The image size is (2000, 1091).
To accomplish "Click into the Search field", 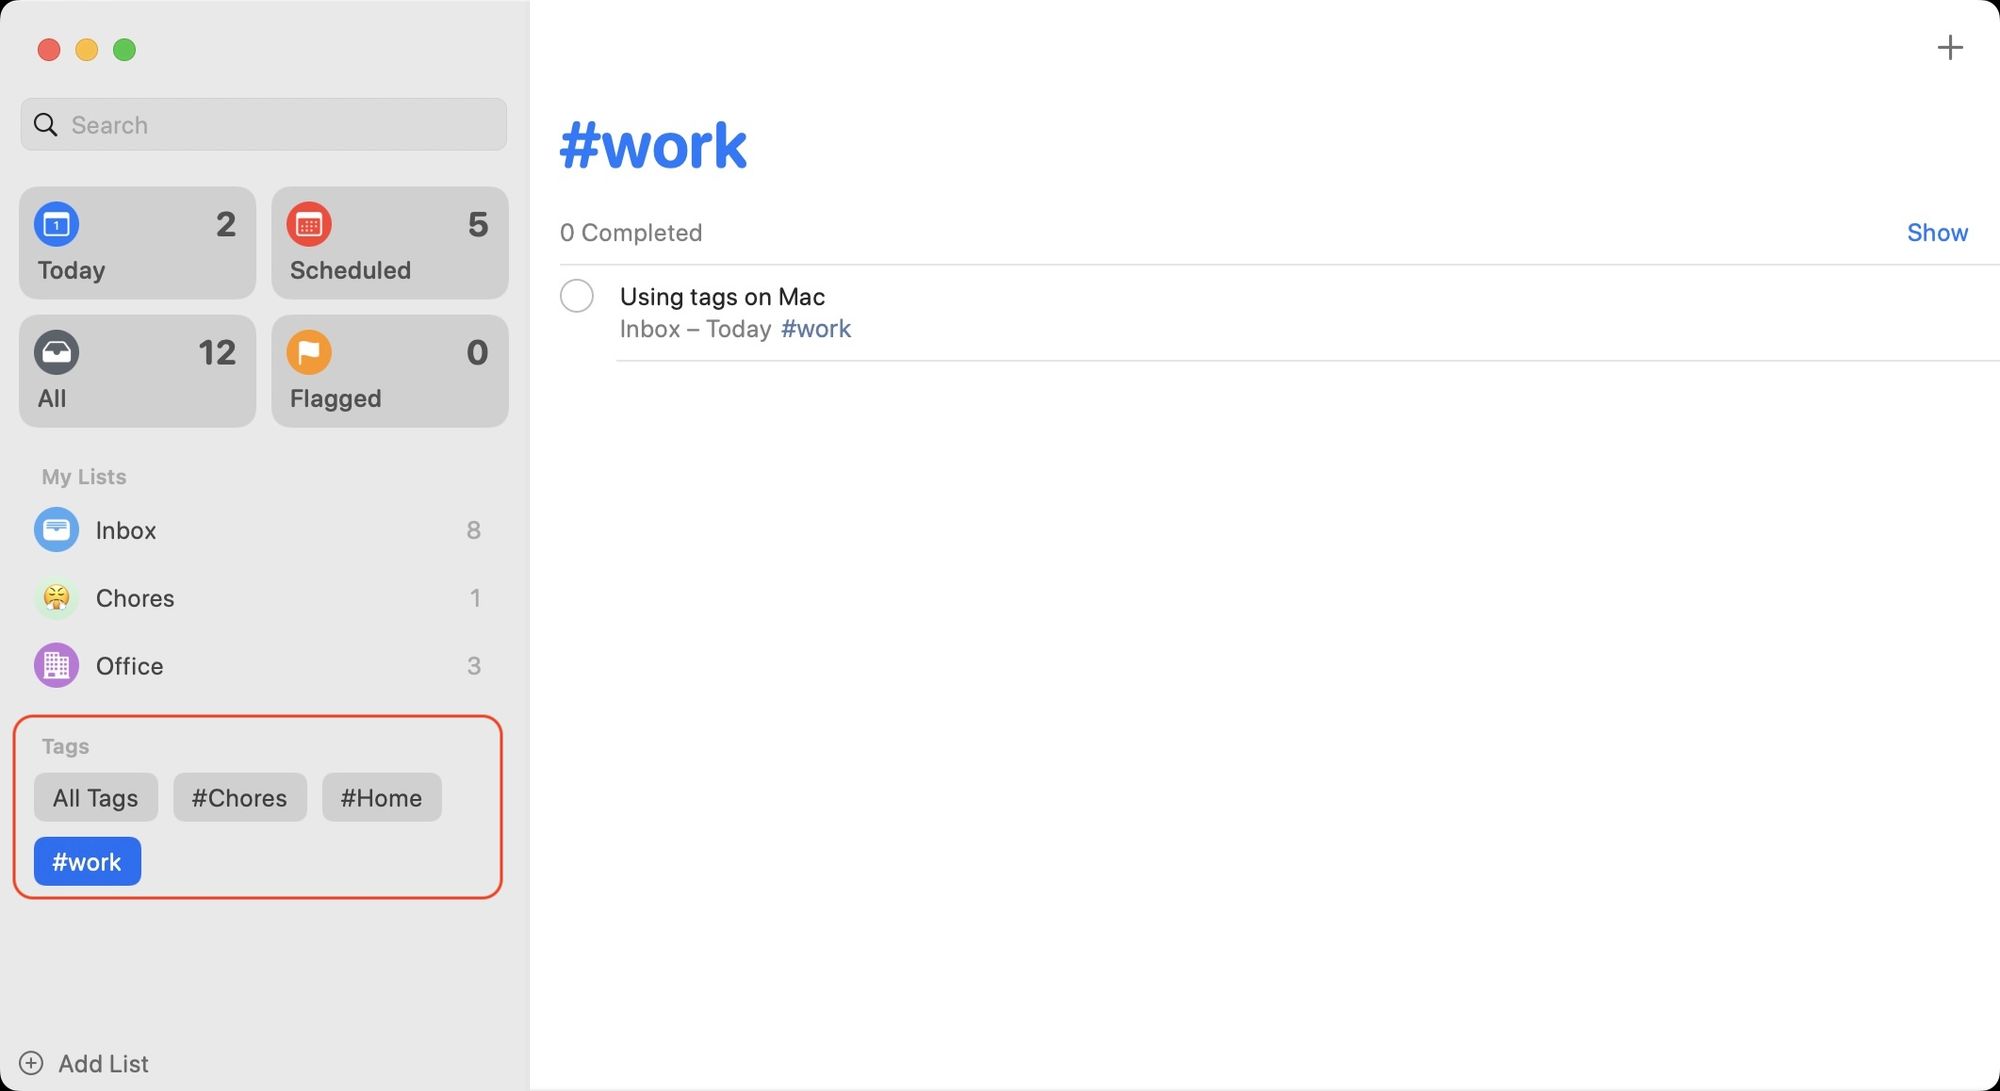I will point(263,124).
